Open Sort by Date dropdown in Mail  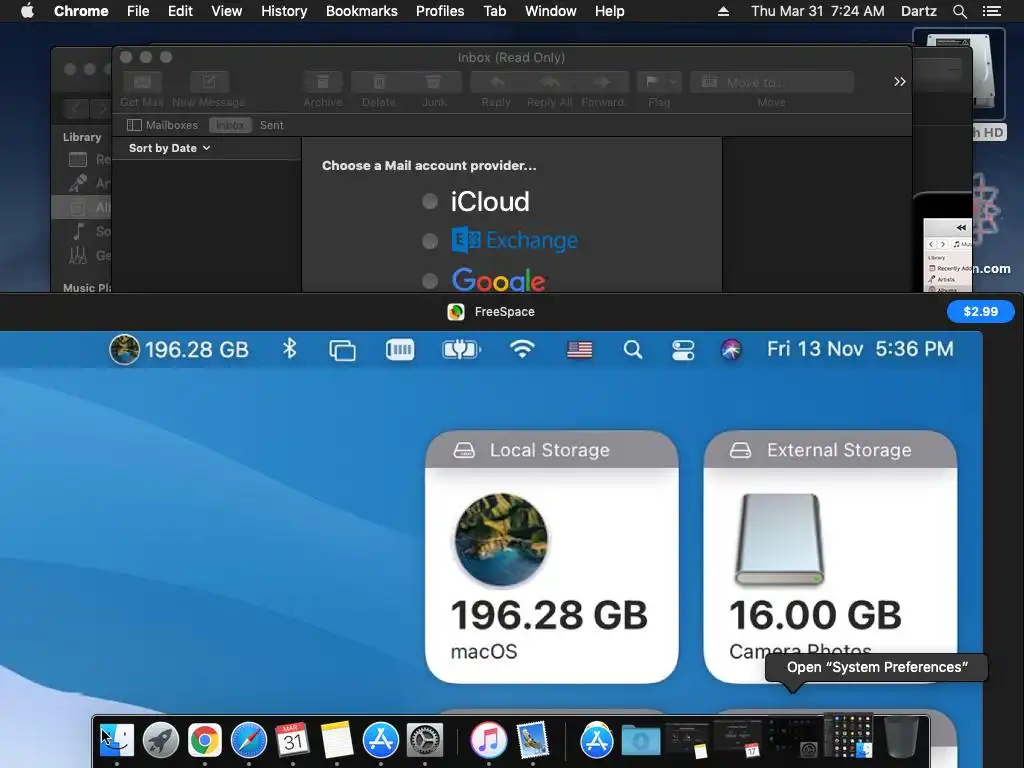click(169, 148)
